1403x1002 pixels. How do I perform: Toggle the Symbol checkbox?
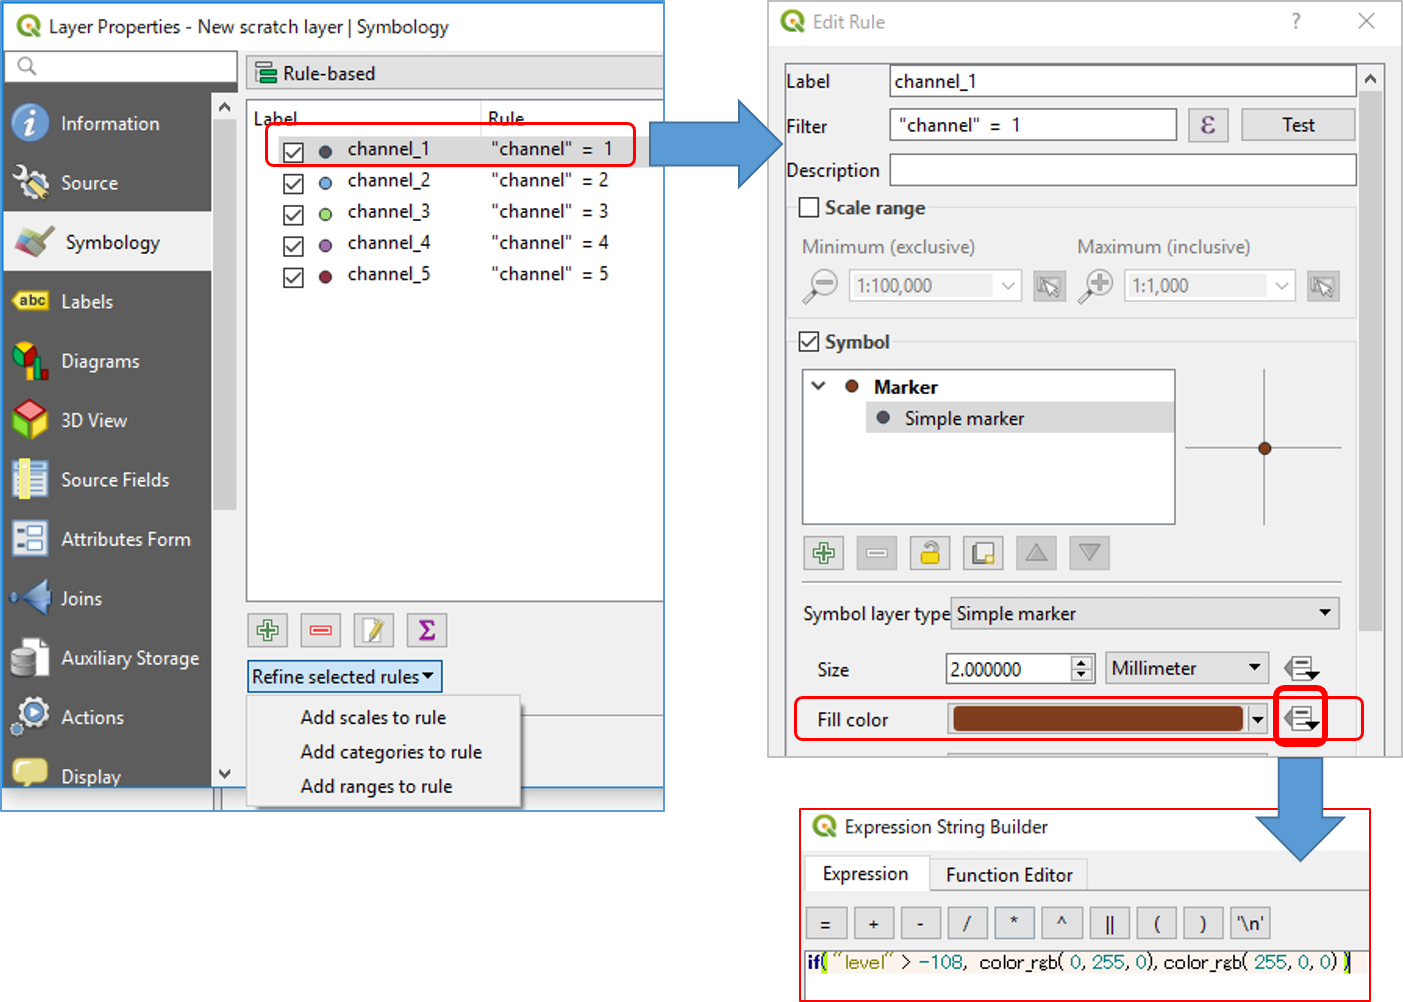pyautogui.click(x=809, y=342)
